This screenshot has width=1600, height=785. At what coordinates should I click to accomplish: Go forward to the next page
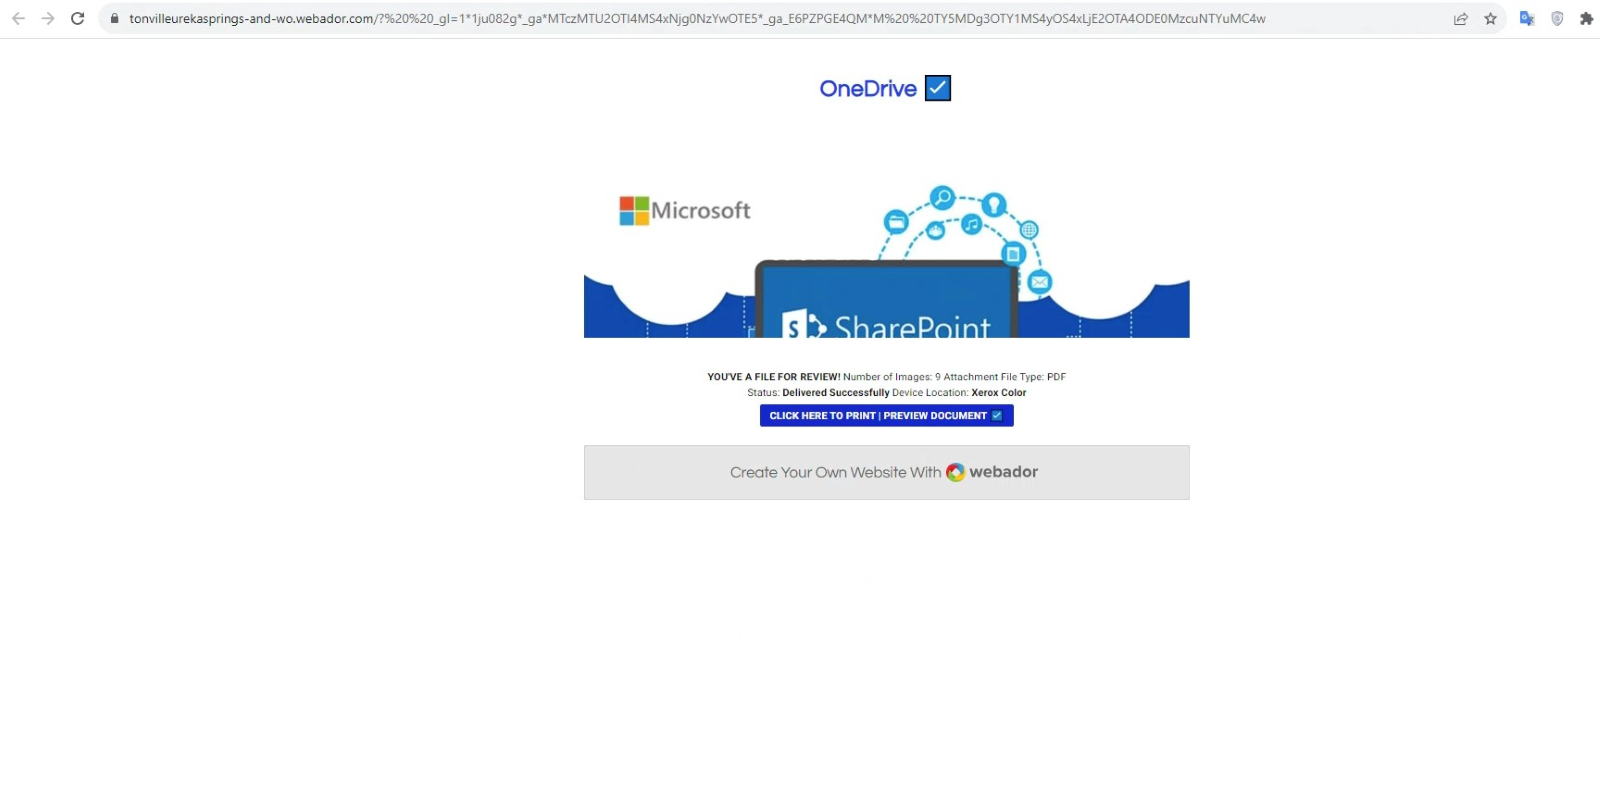click(x=47, y=18)
